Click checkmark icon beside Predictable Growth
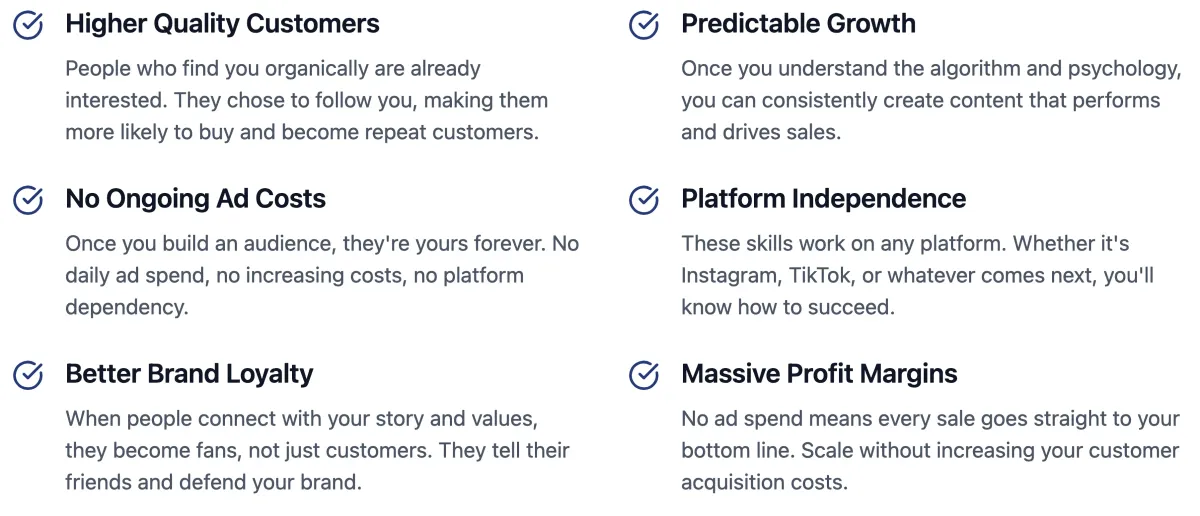Screen dimensions: 1200x516 [x=644, y=25]
